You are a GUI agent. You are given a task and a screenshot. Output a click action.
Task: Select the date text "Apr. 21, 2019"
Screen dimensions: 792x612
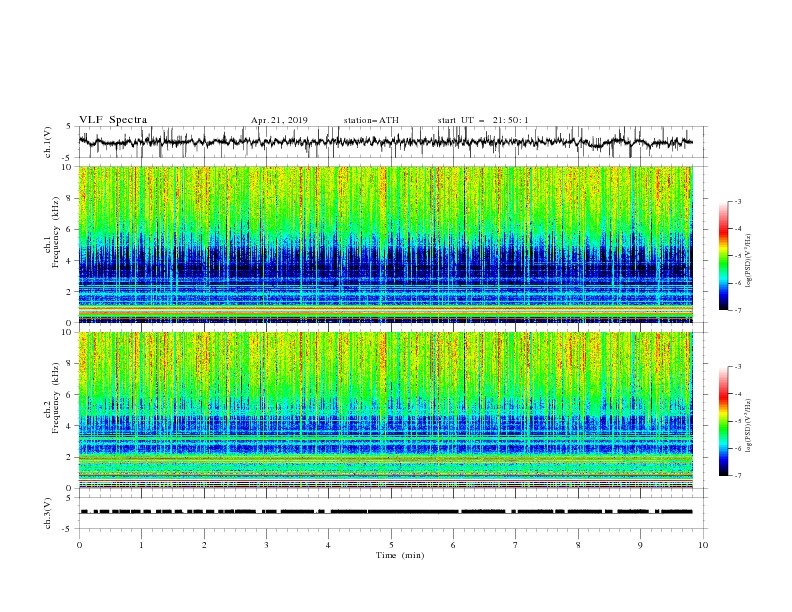pos(279,120)
